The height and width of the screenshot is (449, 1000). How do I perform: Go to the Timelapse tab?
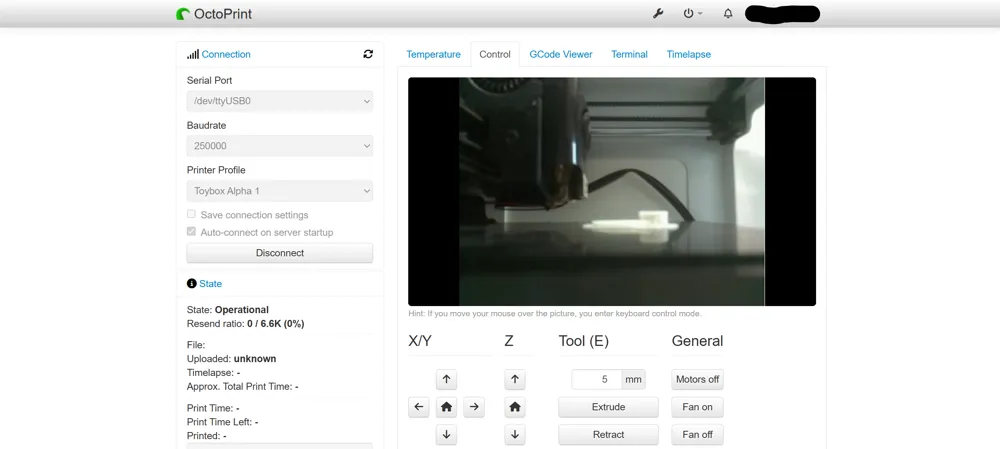coord(689,54)
